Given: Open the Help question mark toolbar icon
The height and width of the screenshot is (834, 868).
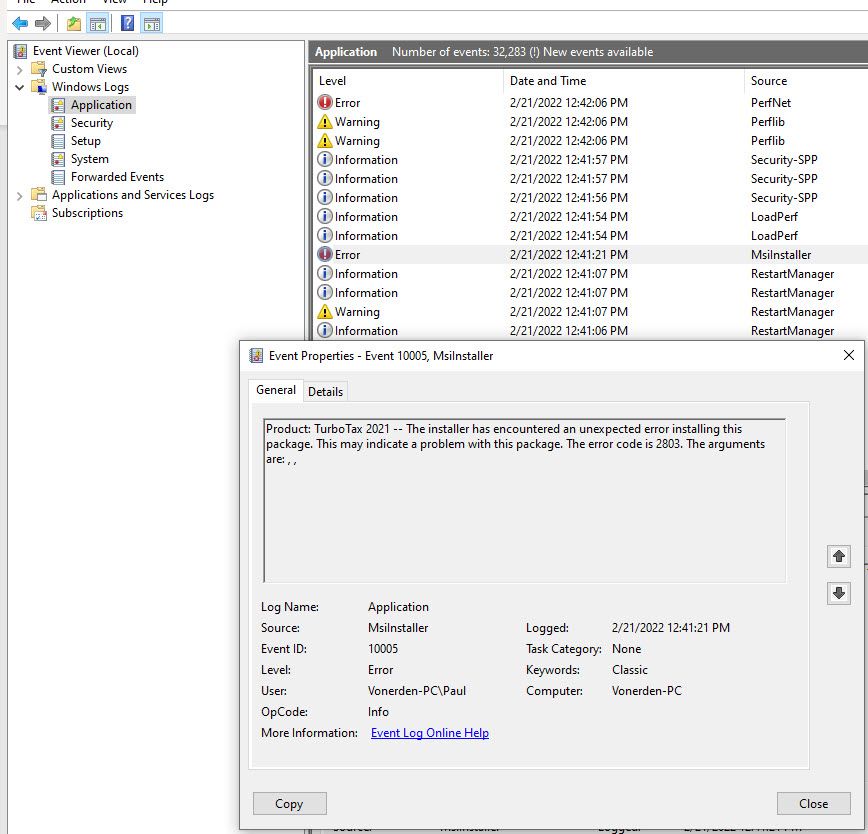Looking at the screenshot, I should (x=127, y=23).
